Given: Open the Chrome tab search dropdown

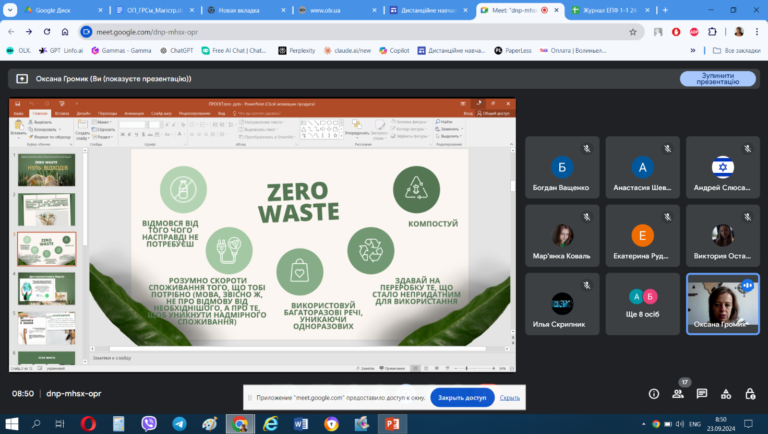Looking at the screenshot, I should (x=10, y=10).
